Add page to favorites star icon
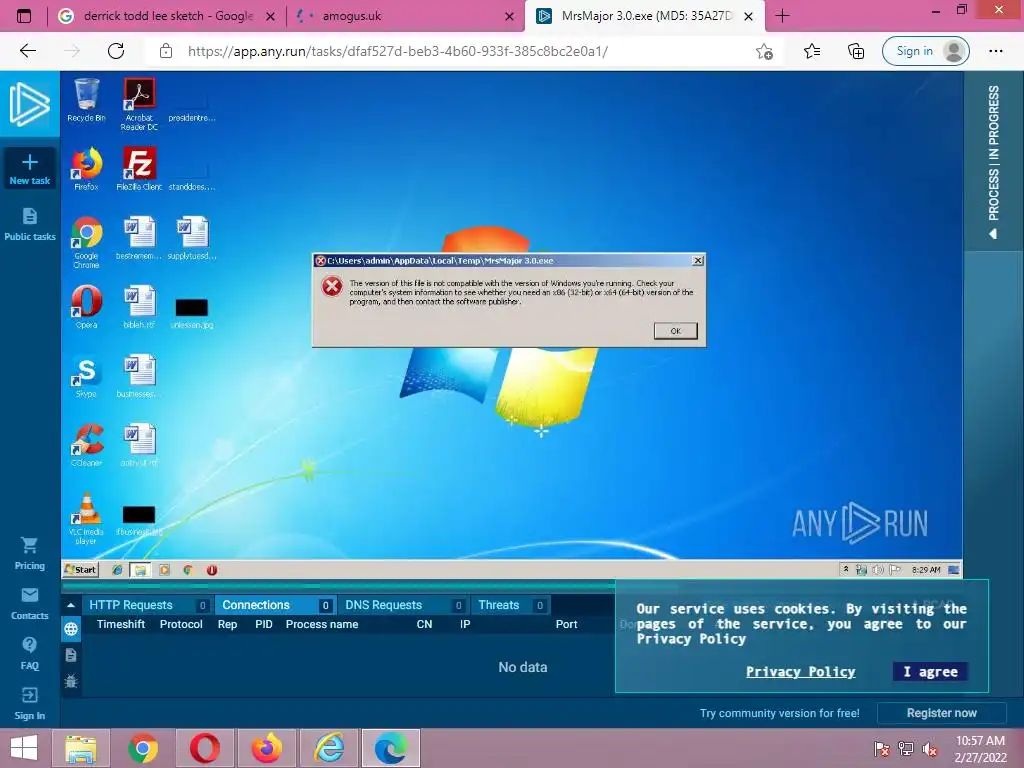Screen dimensions: 1024x768 tap(765, 51)
